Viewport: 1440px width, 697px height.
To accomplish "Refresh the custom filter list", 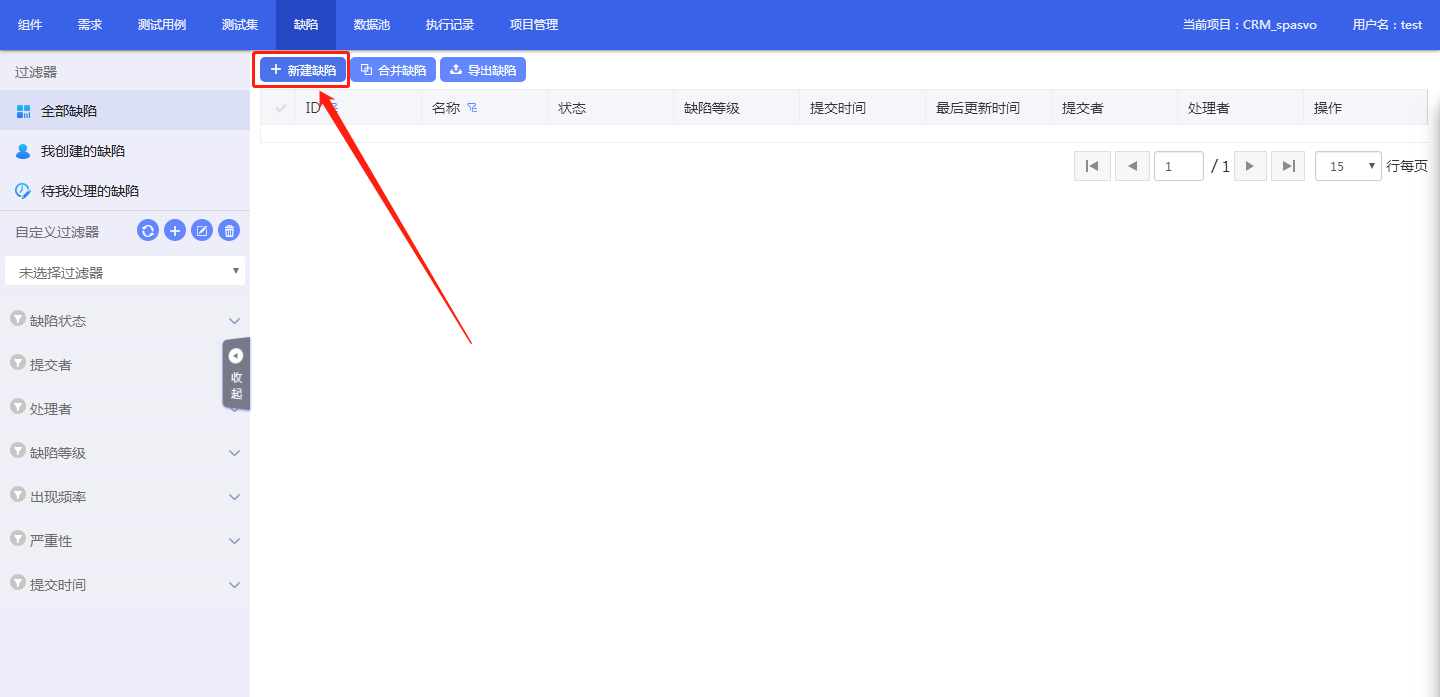I will coord(148,231).
